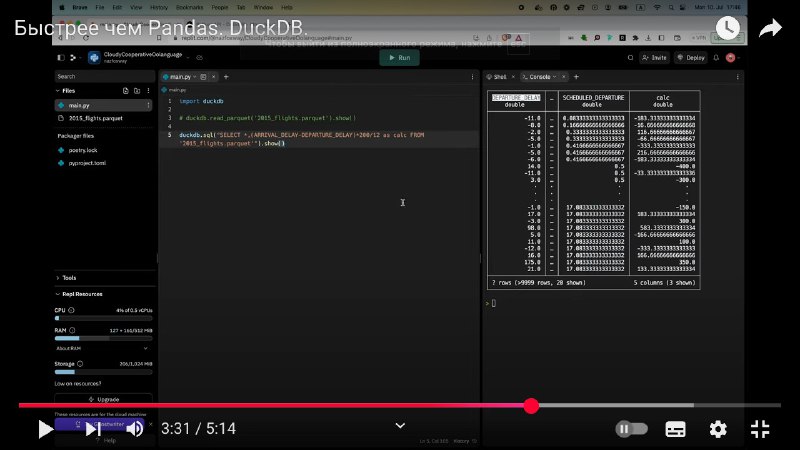Viewport: 800px width, 450px height.
Task: Turn on subtitles in the player
Action: (x=676, y=429)
